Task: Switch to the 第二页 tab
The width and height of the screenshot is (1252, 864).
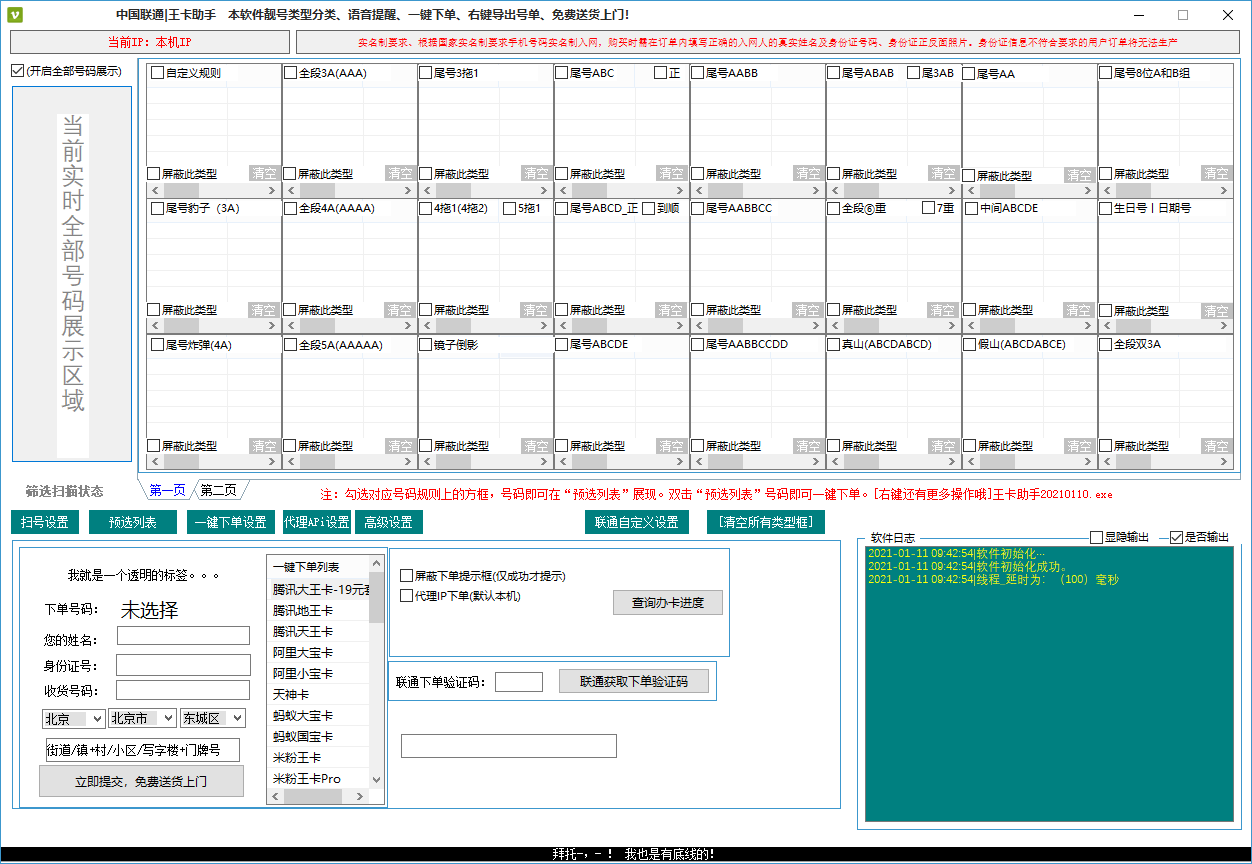Action: (x=218, y=490)
